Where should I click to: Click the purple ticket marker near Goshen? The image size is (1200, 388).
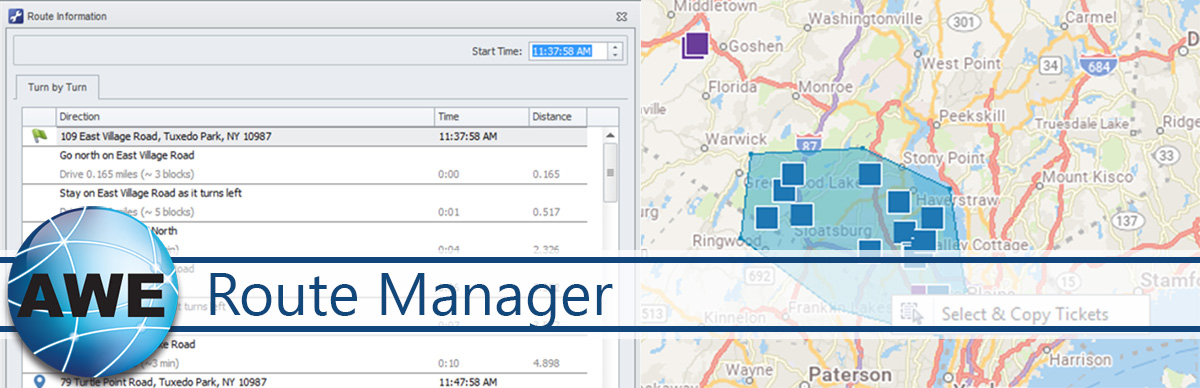coord(695,45)
